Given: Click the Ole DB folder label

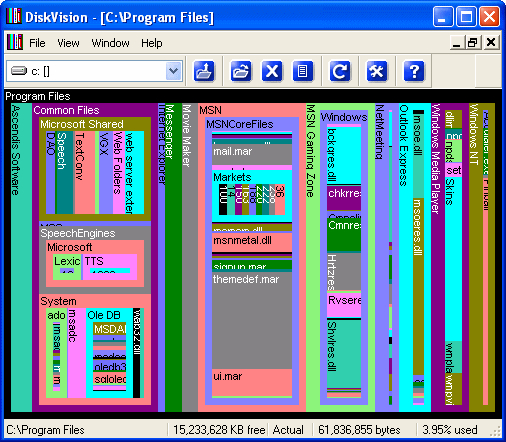Looking at the screenshot, I should click(x=104, y=315).
